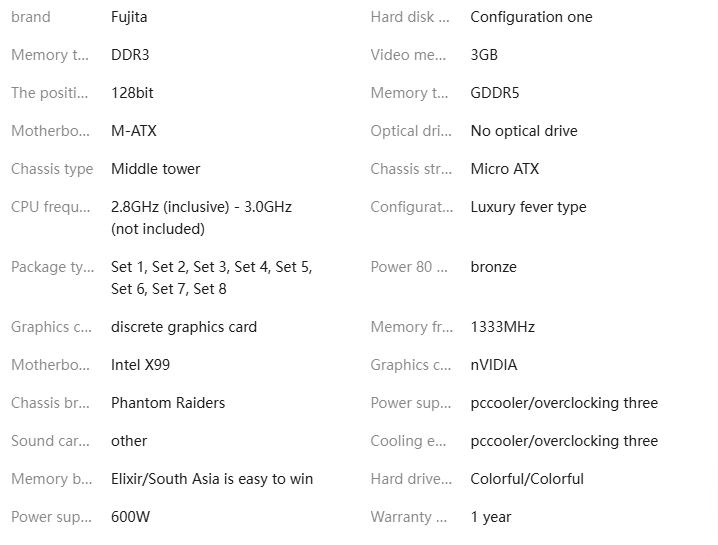Select the "GDDR5" memory type value
This screenshot has height=545, width=718.
pos(494,93)
